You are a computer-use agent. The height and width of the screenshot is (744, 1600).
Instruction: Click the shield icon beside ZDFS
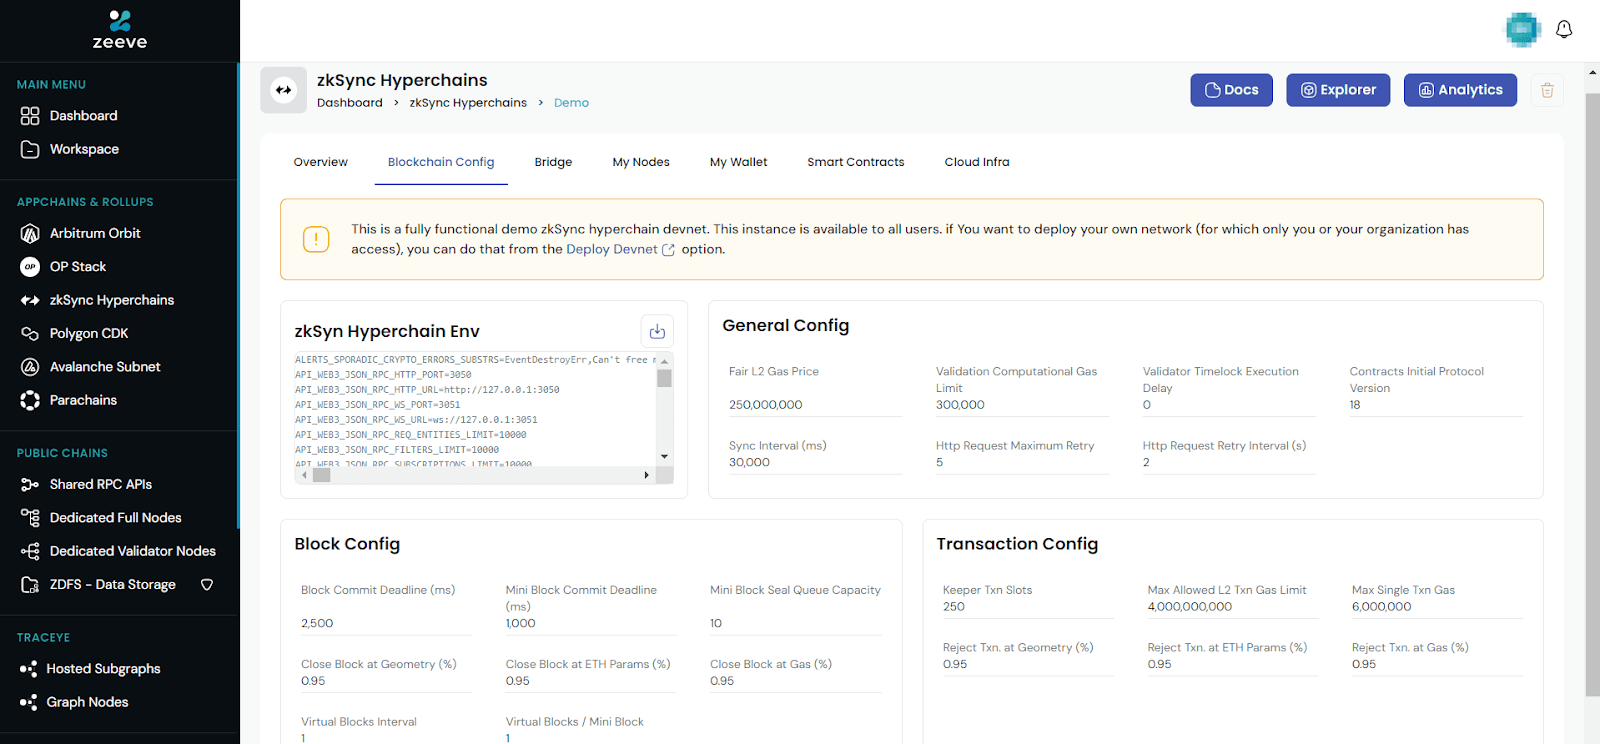pyautogui.click(x=207, y=585)
